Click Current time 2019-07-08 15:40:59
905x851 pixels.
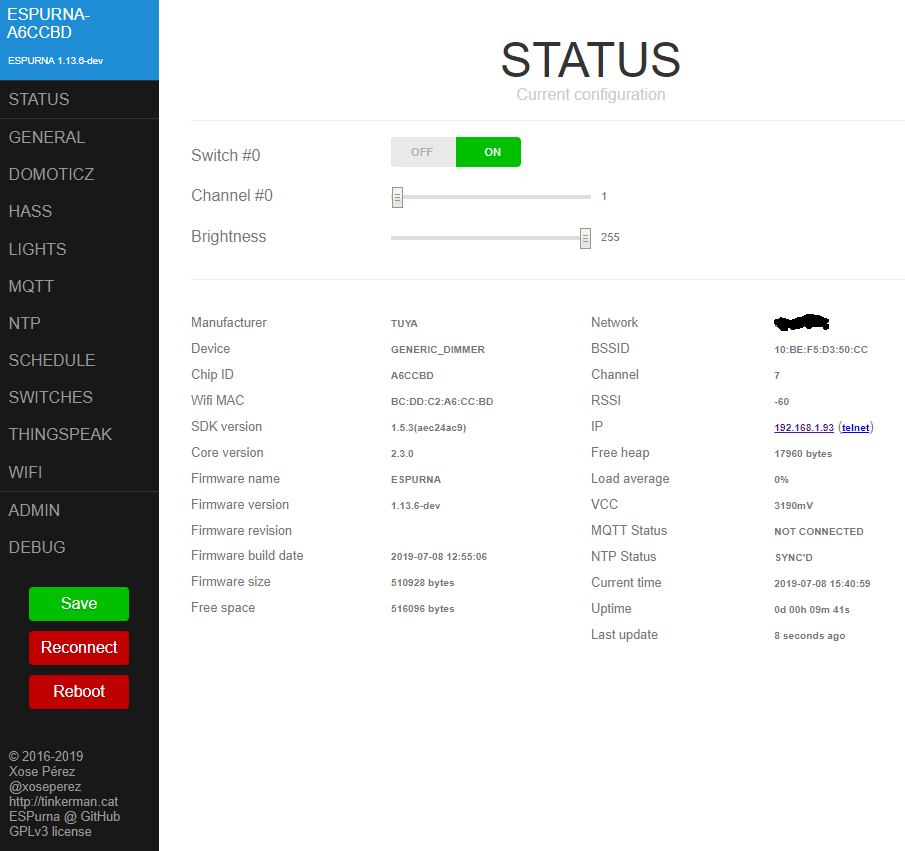[822, 583]
